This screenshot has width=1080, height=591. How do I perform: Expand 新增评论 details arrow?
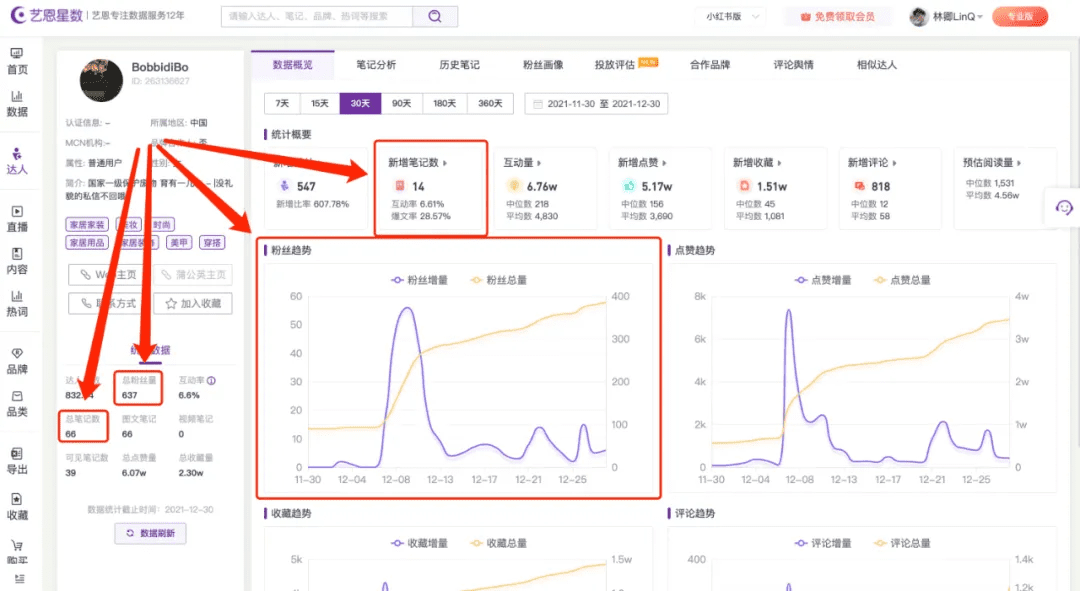point(894,163)
